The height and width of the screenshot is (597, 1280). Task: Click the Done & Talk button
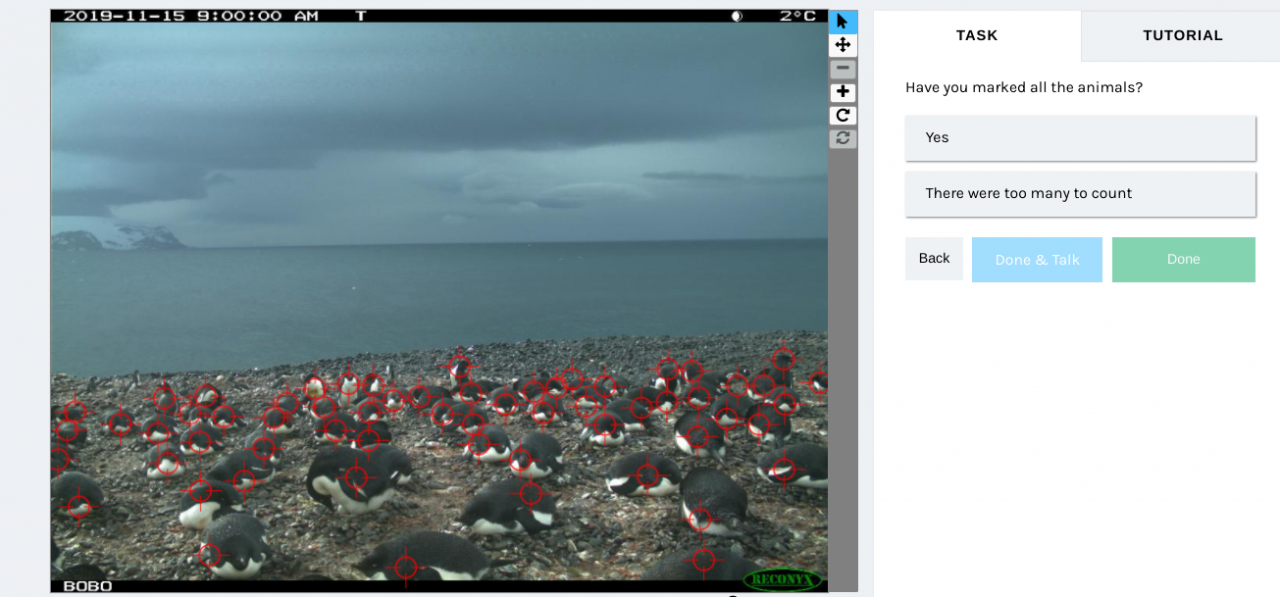coord(1037,260)
